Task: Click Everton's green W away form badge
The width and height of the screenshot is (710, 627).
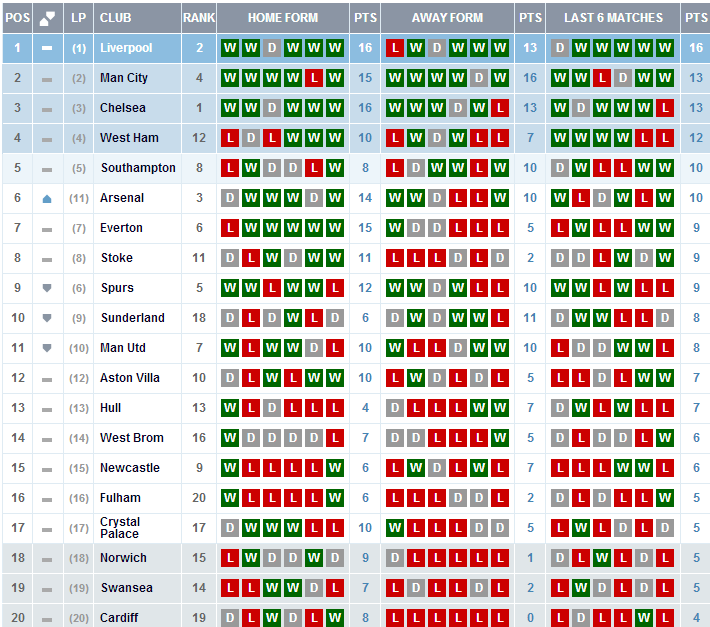Action: [x=395, y=228]
